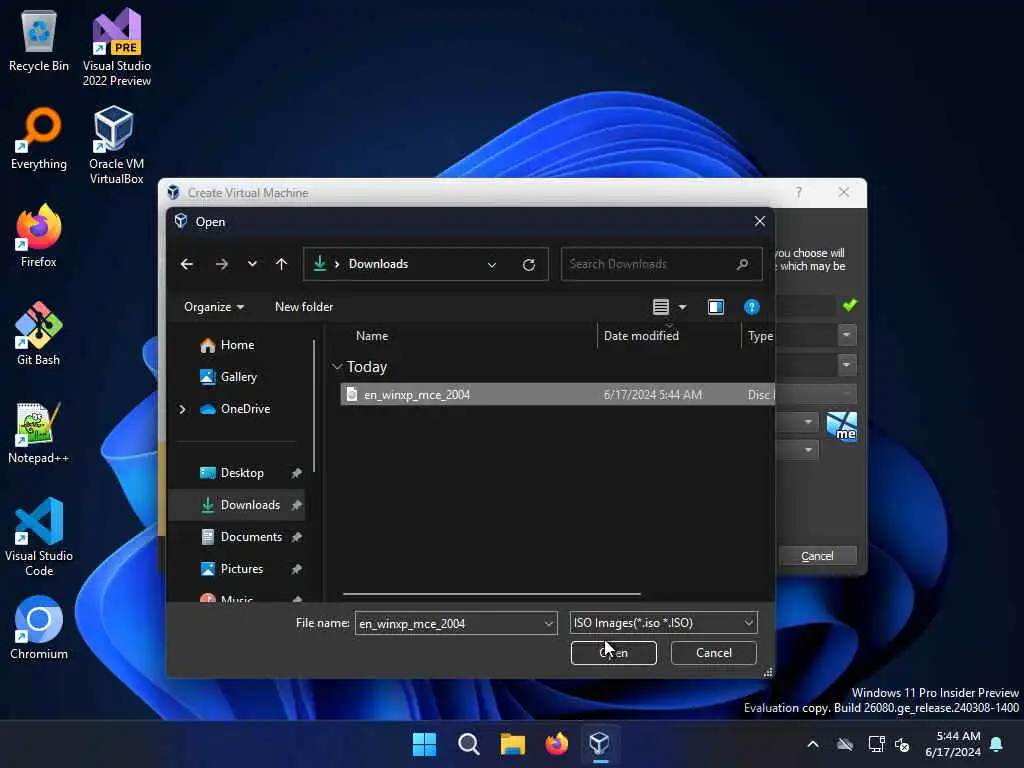Open Firefox from the taskbar
The width and height of the screenshot is (1024, 768).
pyautogui.click(x=556, y=744)
